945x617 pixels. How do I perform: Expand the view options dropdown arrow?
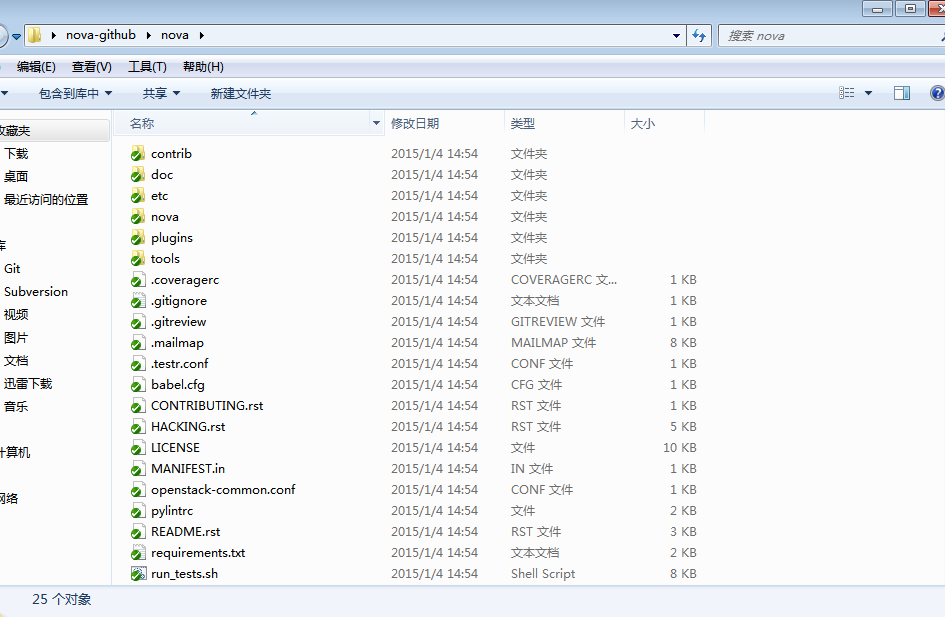(868, 93)
